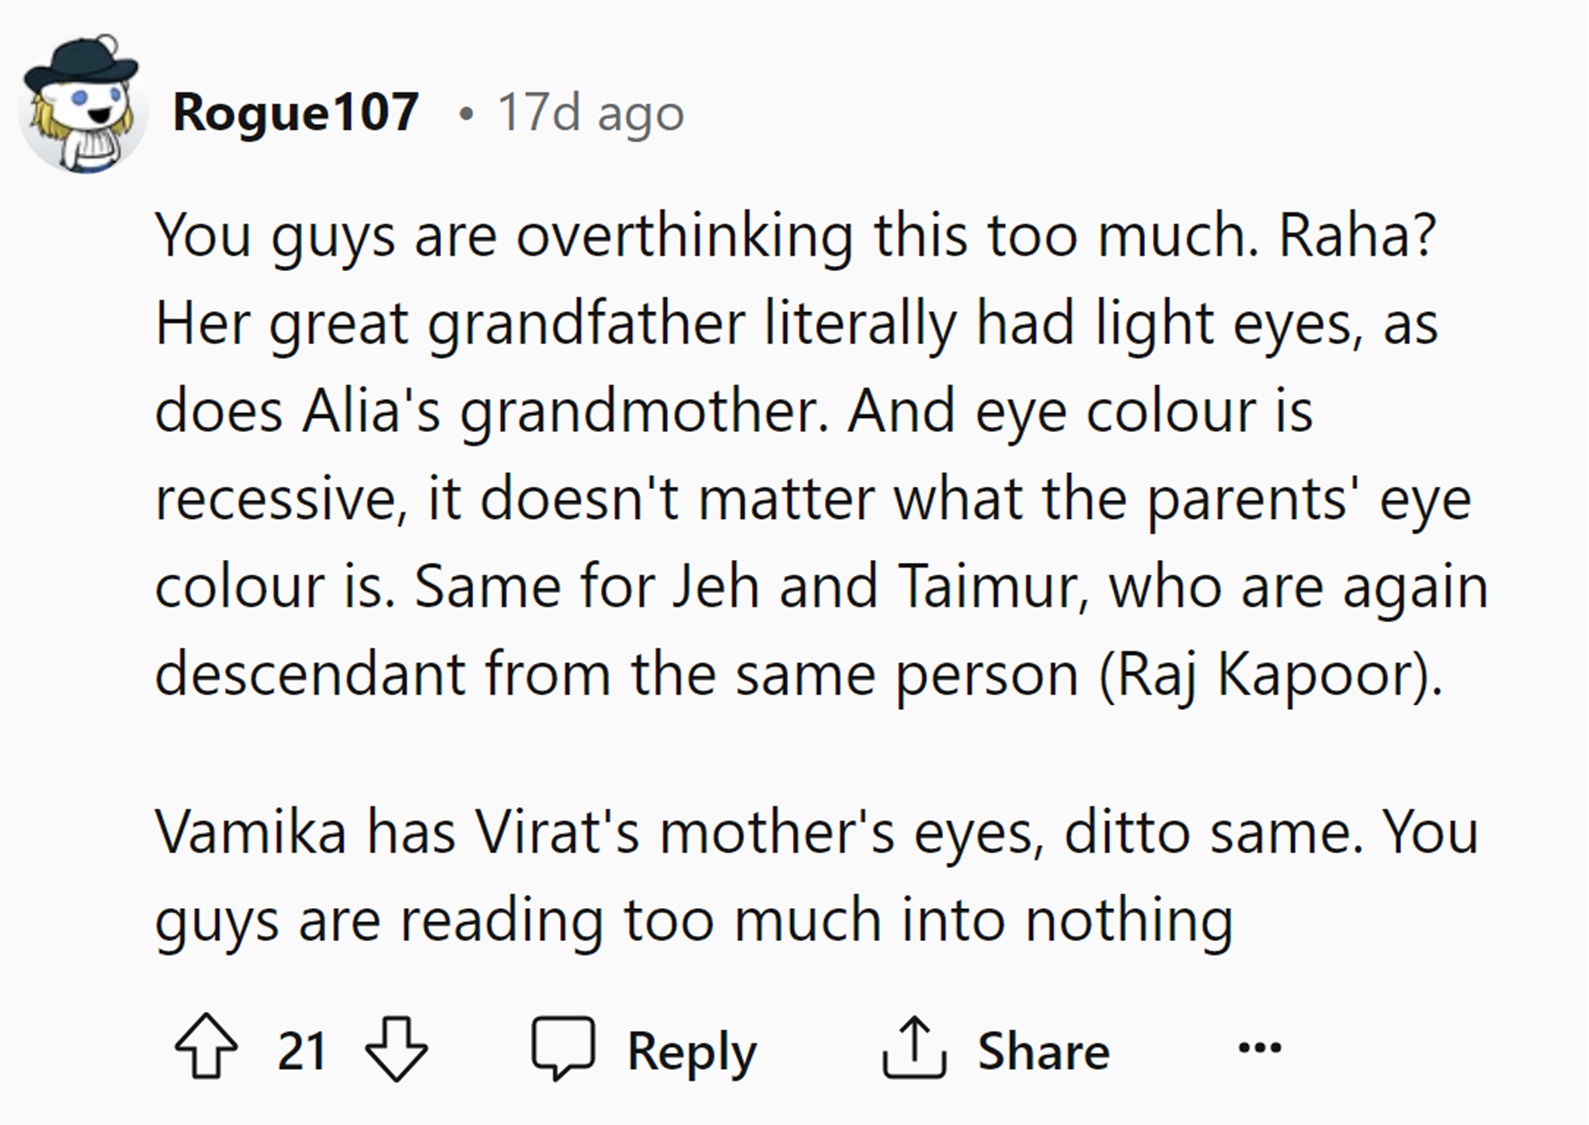Upvote the comment by Rogue107
Viewport: 1589px width, 1125px height.
[x=206, y=1049]
